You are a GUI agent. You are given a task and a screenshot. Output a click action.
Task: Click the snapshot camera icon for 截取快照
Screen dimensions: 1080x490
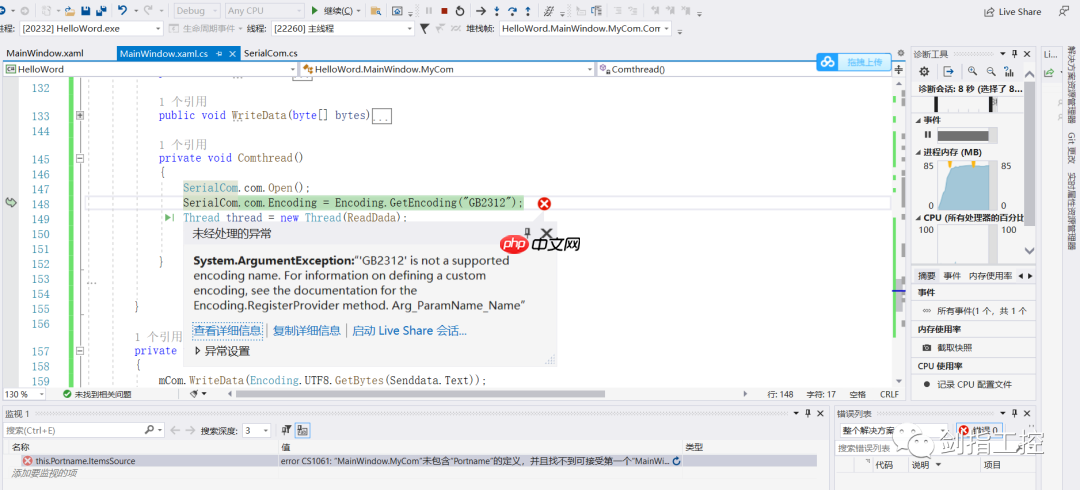point(926,347)
